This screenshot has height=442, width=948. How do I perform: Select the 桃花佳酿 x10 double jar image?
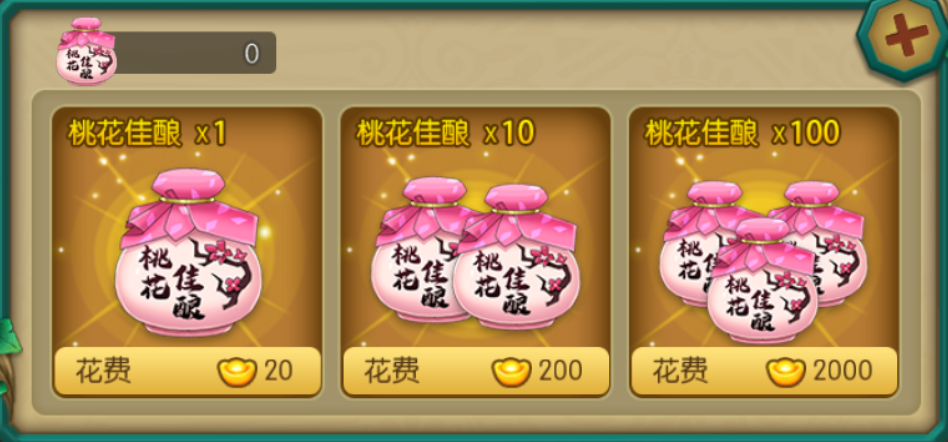tap(476, 253)
